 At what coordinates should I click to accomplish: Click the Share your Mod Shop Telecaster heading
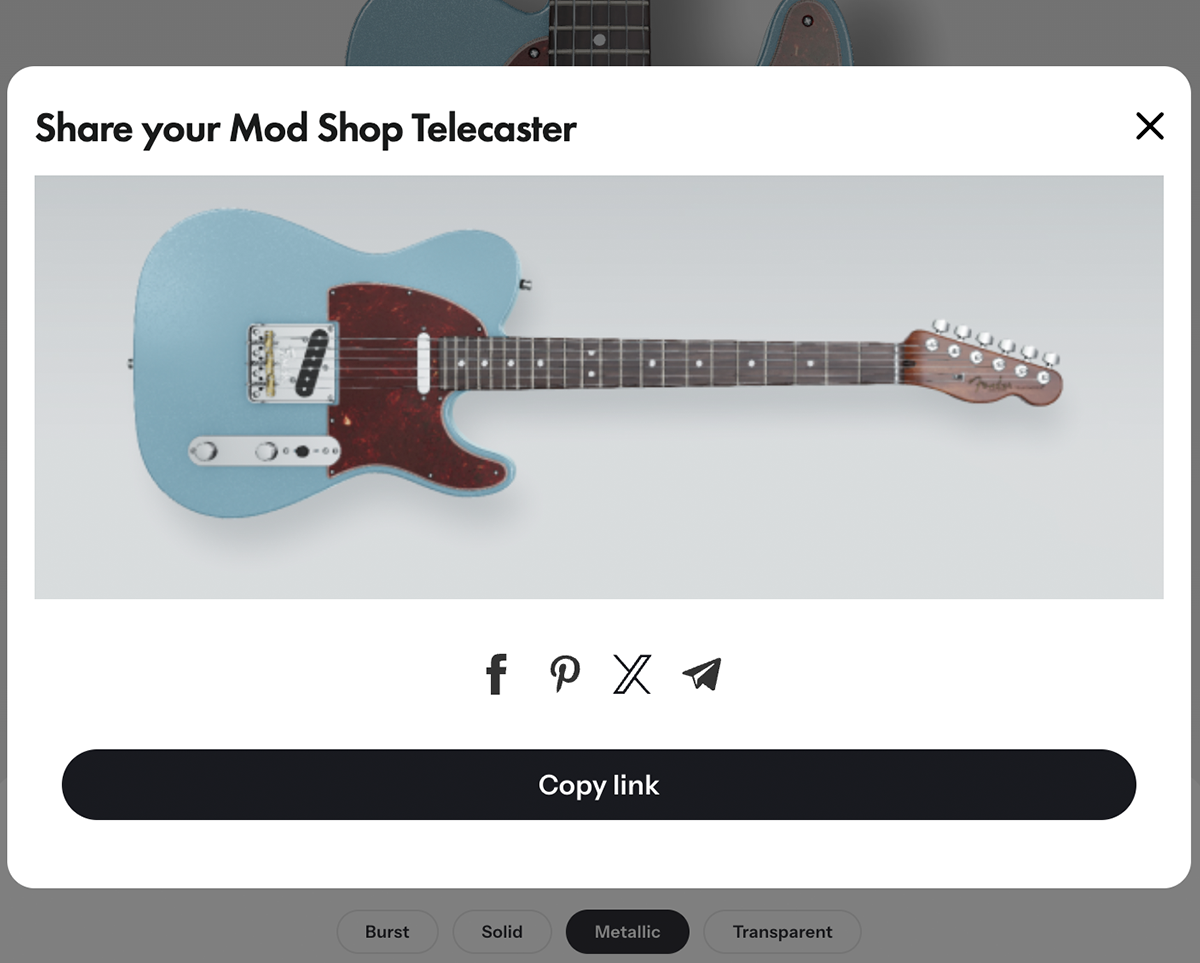306,128
